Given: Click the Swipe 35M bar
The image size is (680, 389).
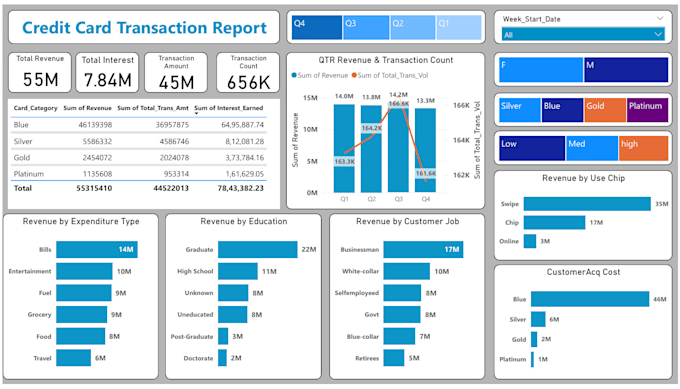Looking at the screenshot, I should coord(587,204).
